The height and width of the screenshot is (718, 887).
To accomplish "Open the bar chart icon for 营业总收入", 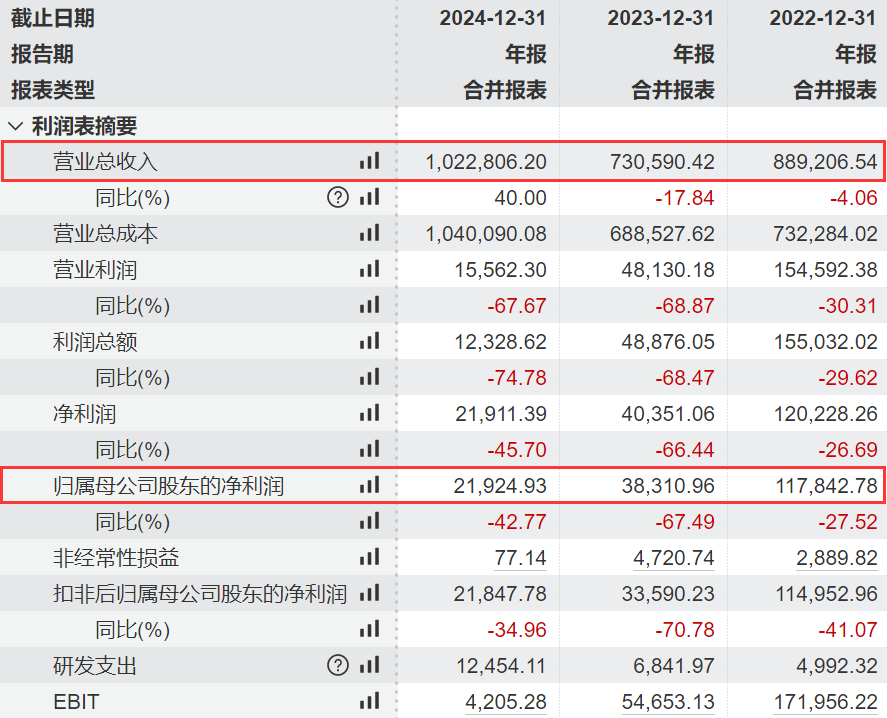I will click(369, 161).
